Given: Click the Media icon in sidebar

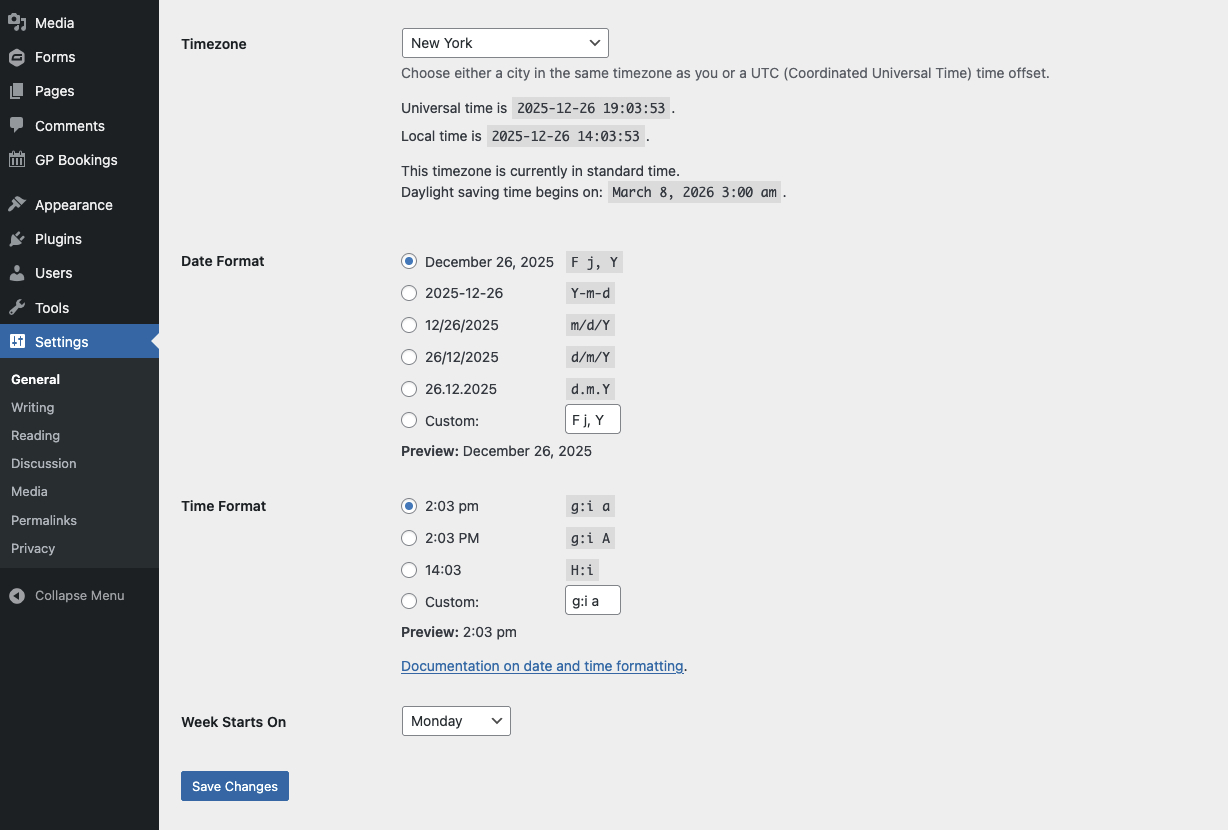Looking at the screenshot, I should [17, 22].
